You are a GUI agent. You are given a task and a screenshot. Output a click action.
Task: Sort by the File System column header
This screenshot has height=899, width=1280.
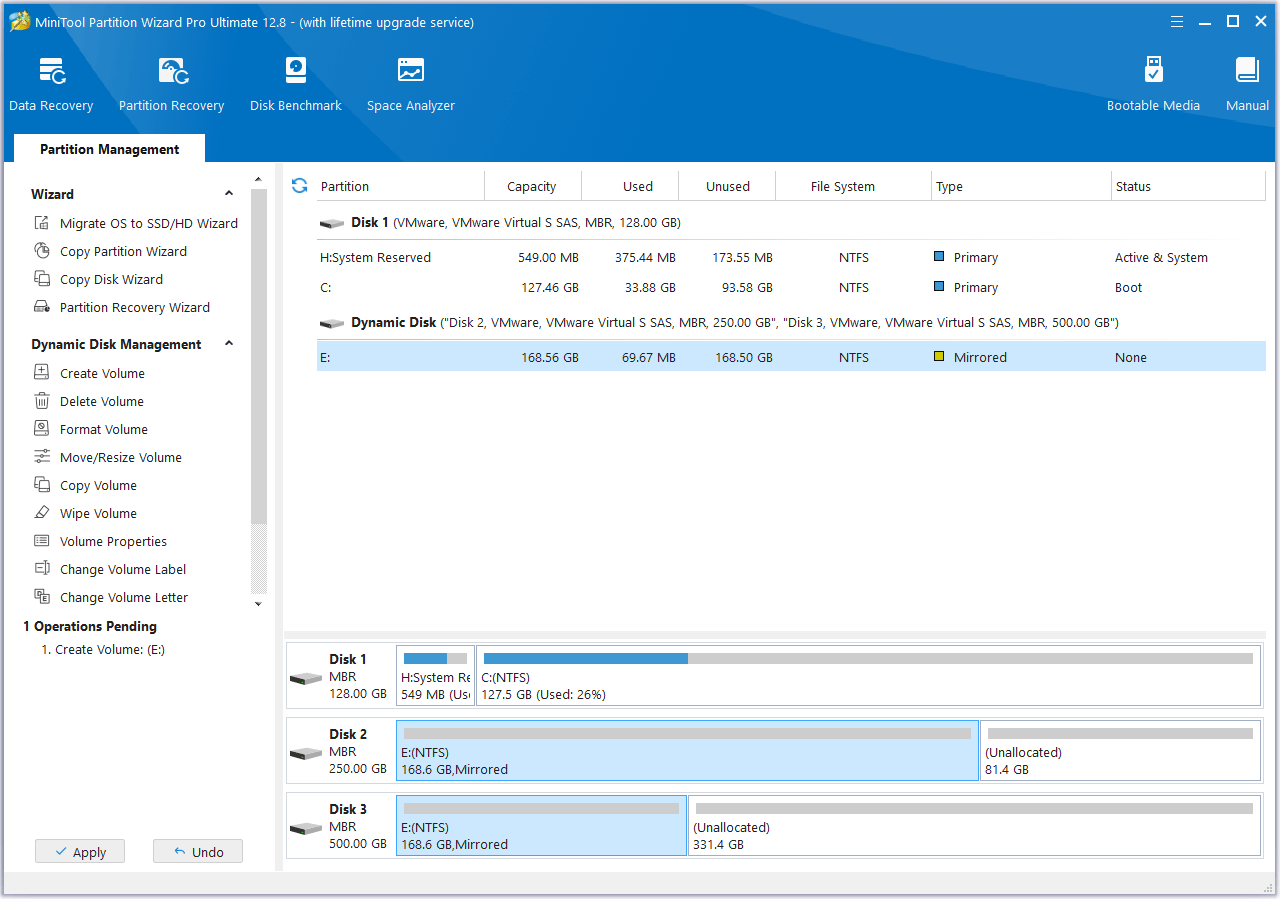tap(853, 186)
